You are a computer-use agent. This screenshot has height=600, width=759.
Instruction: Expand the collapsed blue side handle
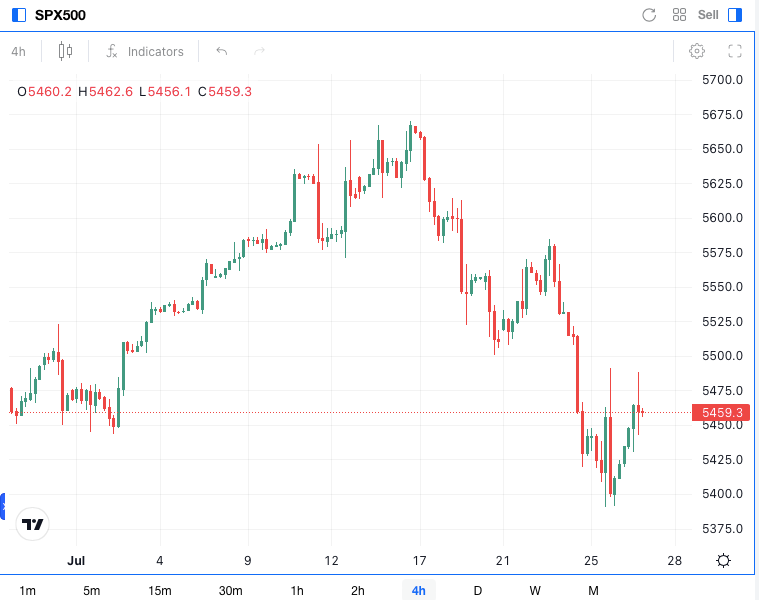3,506
